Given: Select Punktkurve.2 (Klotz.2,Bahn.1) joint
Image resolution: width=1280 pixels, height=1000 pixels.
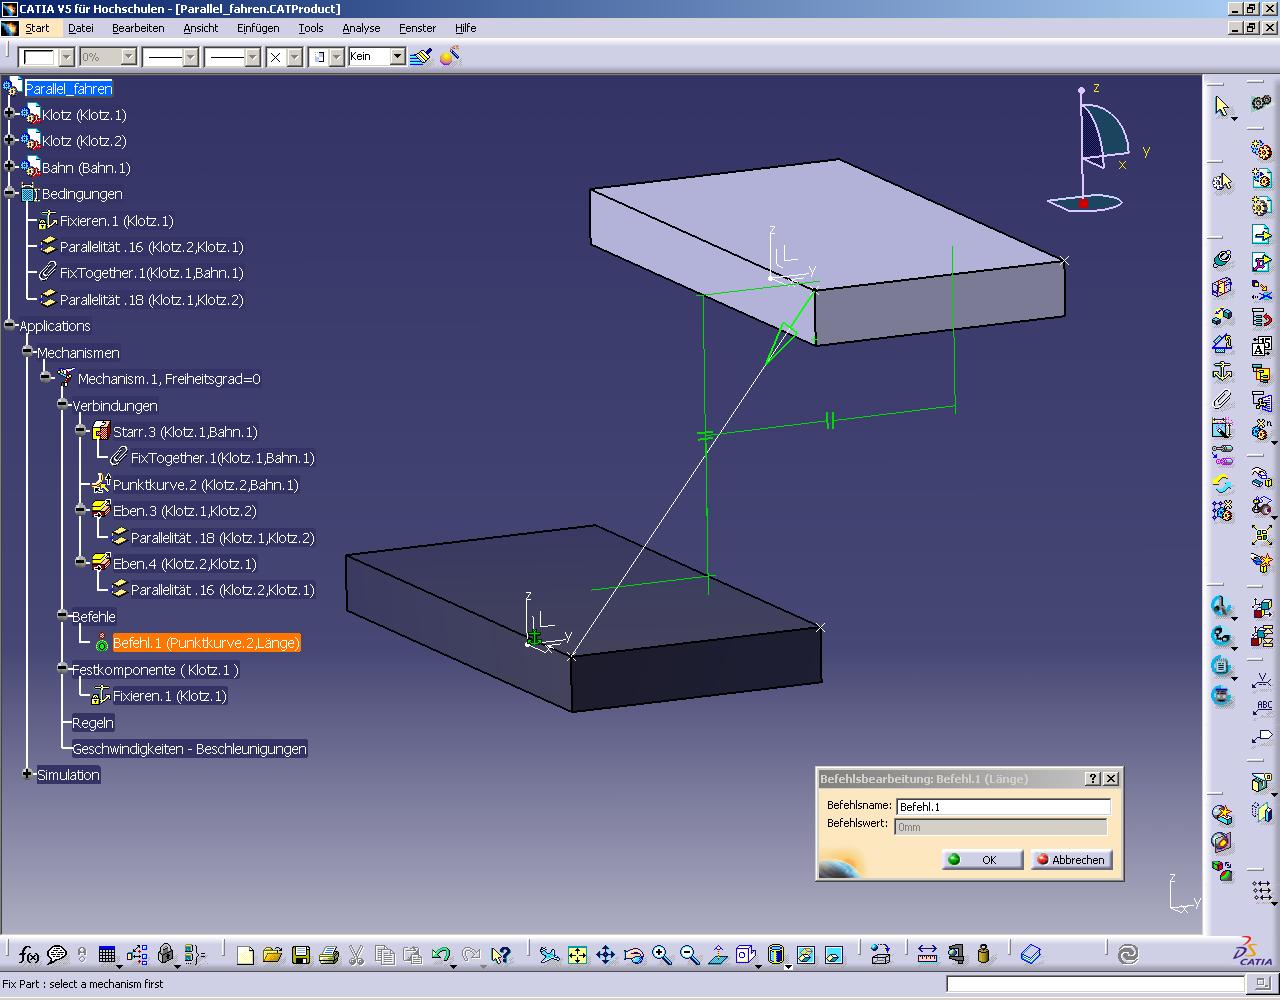Looking at the screenshot, I should [205, 485].
